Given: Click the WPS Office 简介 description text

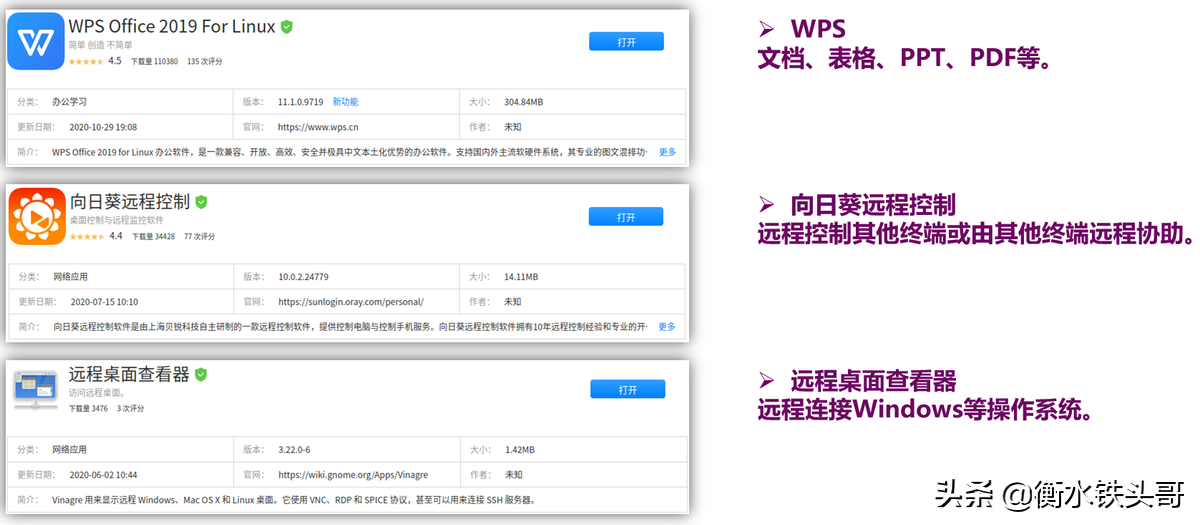Looking at the screenshot, I should pyautogui.click(x=350, y=152).
